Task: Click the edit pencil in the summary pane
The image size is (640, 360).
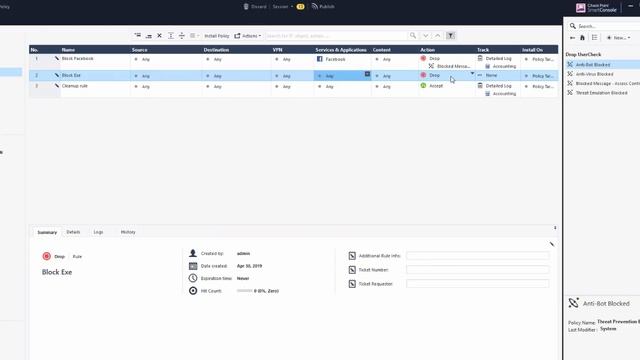Action: 551,244
